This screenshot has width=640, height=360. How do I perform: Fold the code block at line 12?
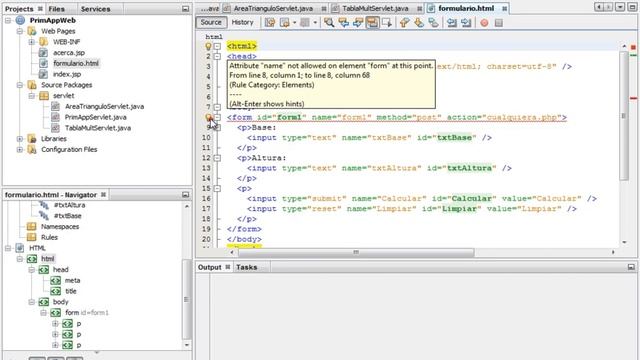(x=217, y=158)
